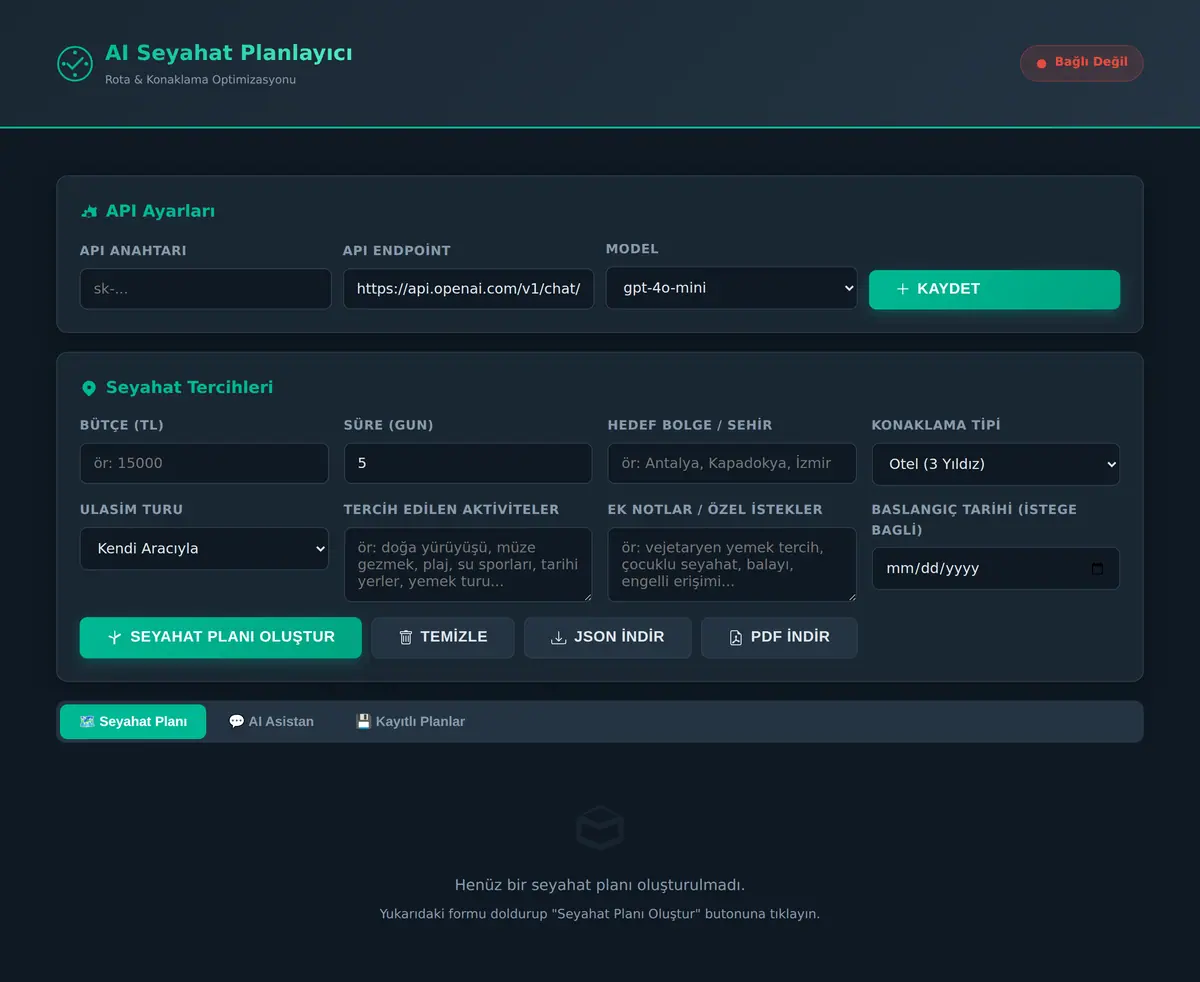
Task: Click the Rota & Konaklama Optimizasyonu subtitle
Action: tap(200, 80)
